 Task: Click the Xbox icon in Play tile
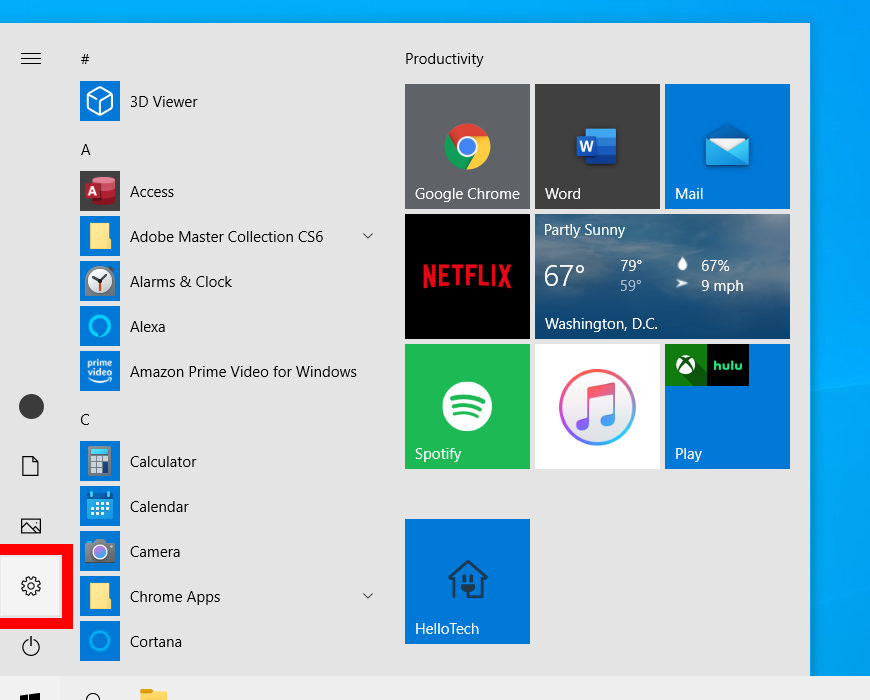click(x=686, y=365)
